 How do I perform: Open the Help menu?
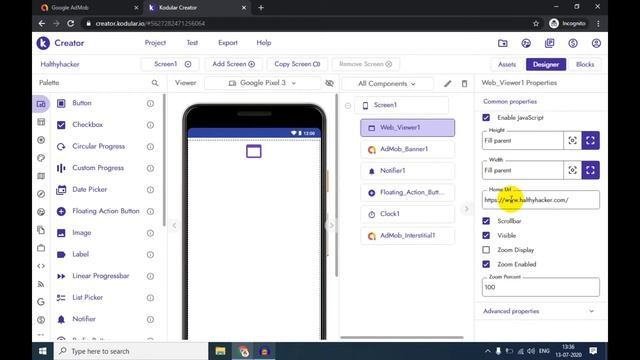pyautogui.click(x=264, y=43)
